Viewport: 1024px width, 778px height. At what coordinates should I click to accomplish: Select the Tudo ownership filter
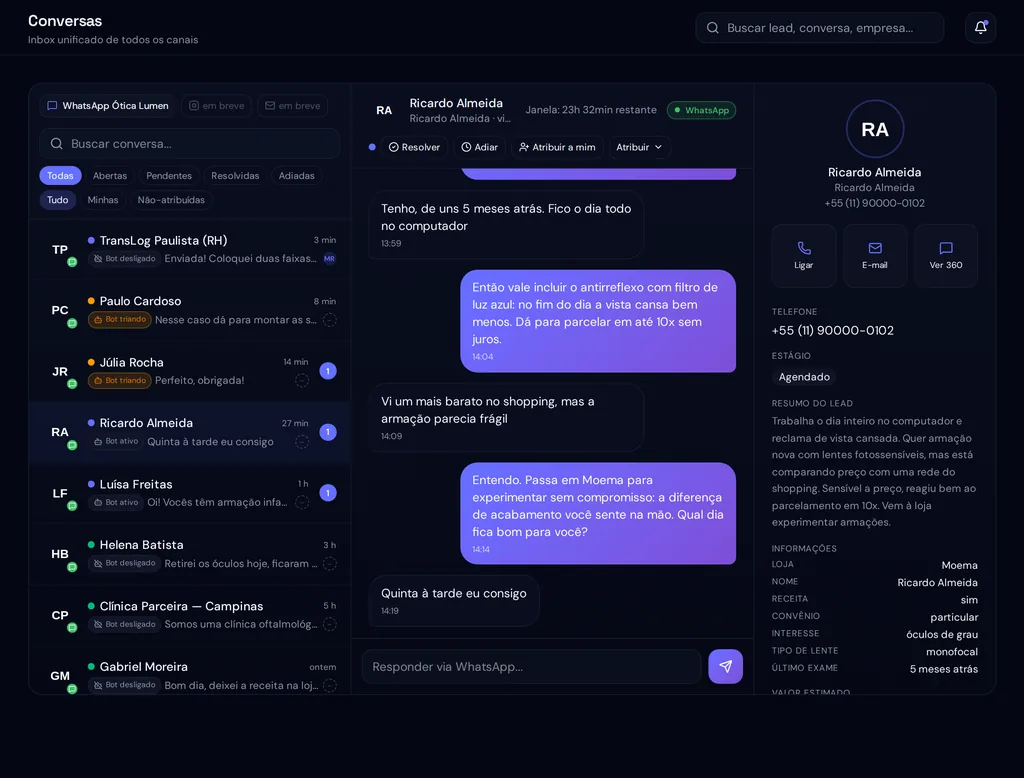57,200
